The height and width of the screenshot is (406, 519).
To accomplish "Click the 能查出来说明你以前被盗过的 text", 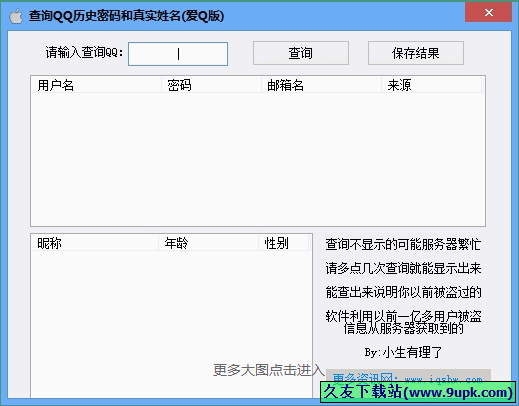I will pos(403,292).
